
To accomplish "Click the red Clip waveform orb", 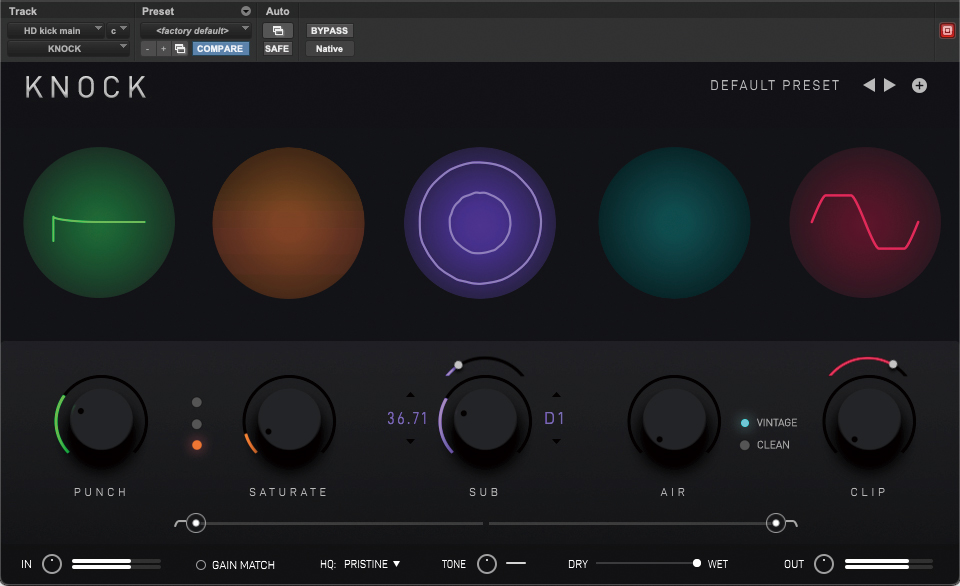I will pos(865,222).
